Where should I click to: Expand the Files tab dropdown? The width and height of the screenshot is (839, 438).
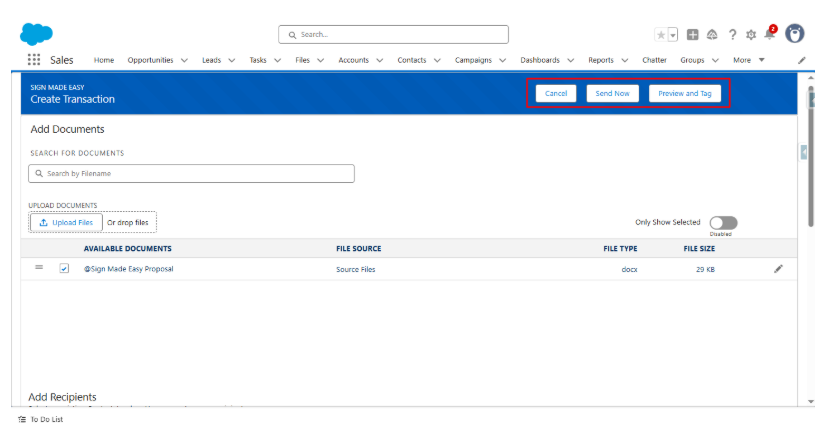[321, 60]
